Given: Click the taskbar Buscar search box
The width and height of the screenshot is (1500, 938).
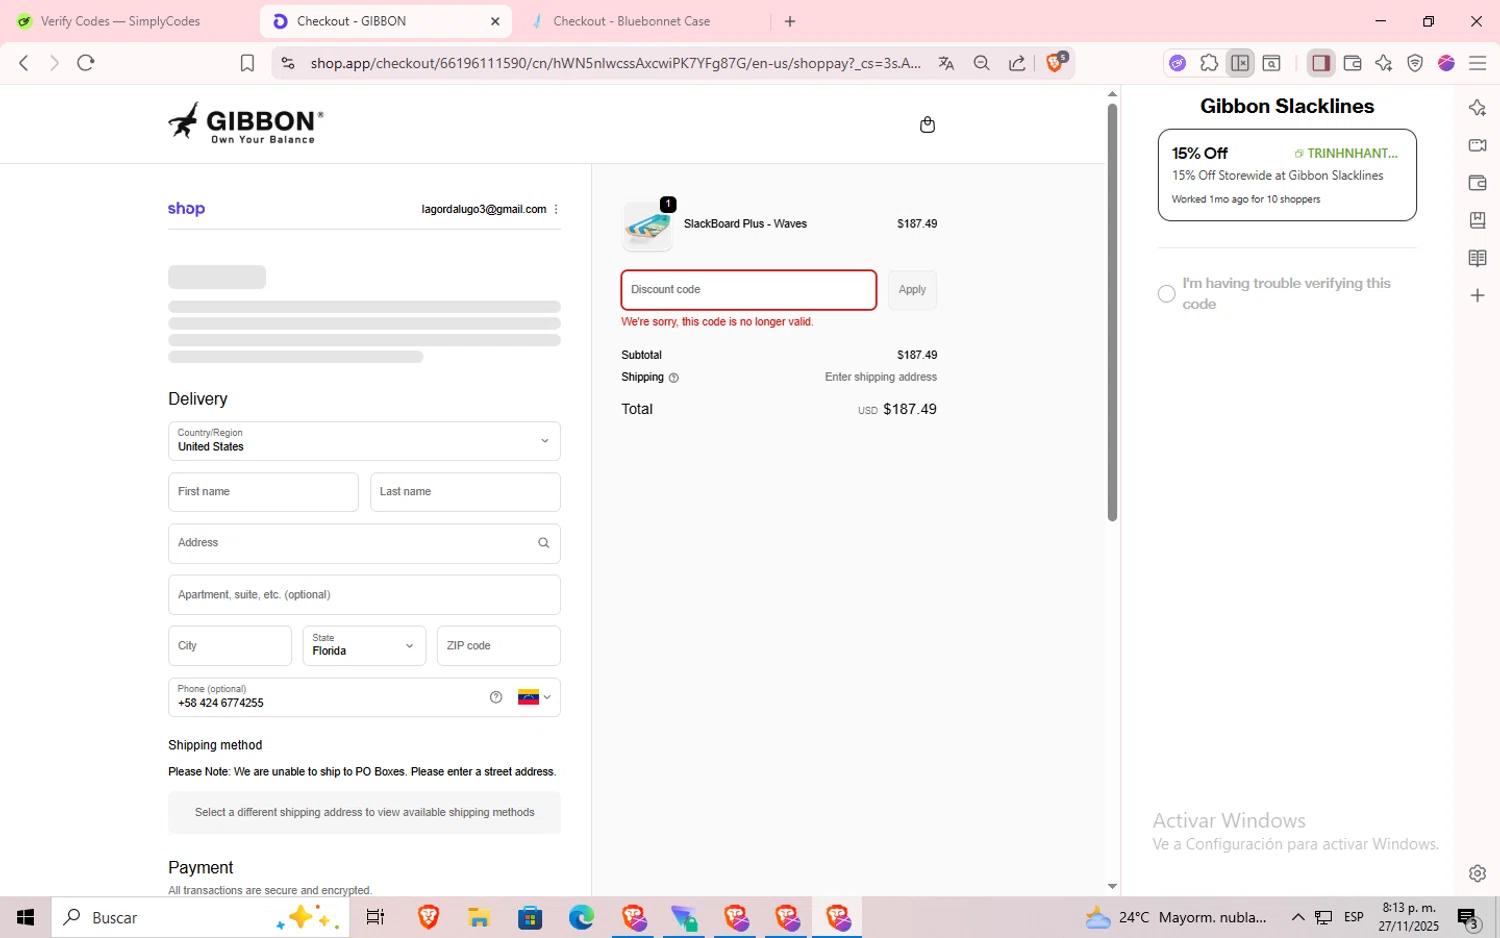Looking at the screenshot, I should [x=201, y=917].
